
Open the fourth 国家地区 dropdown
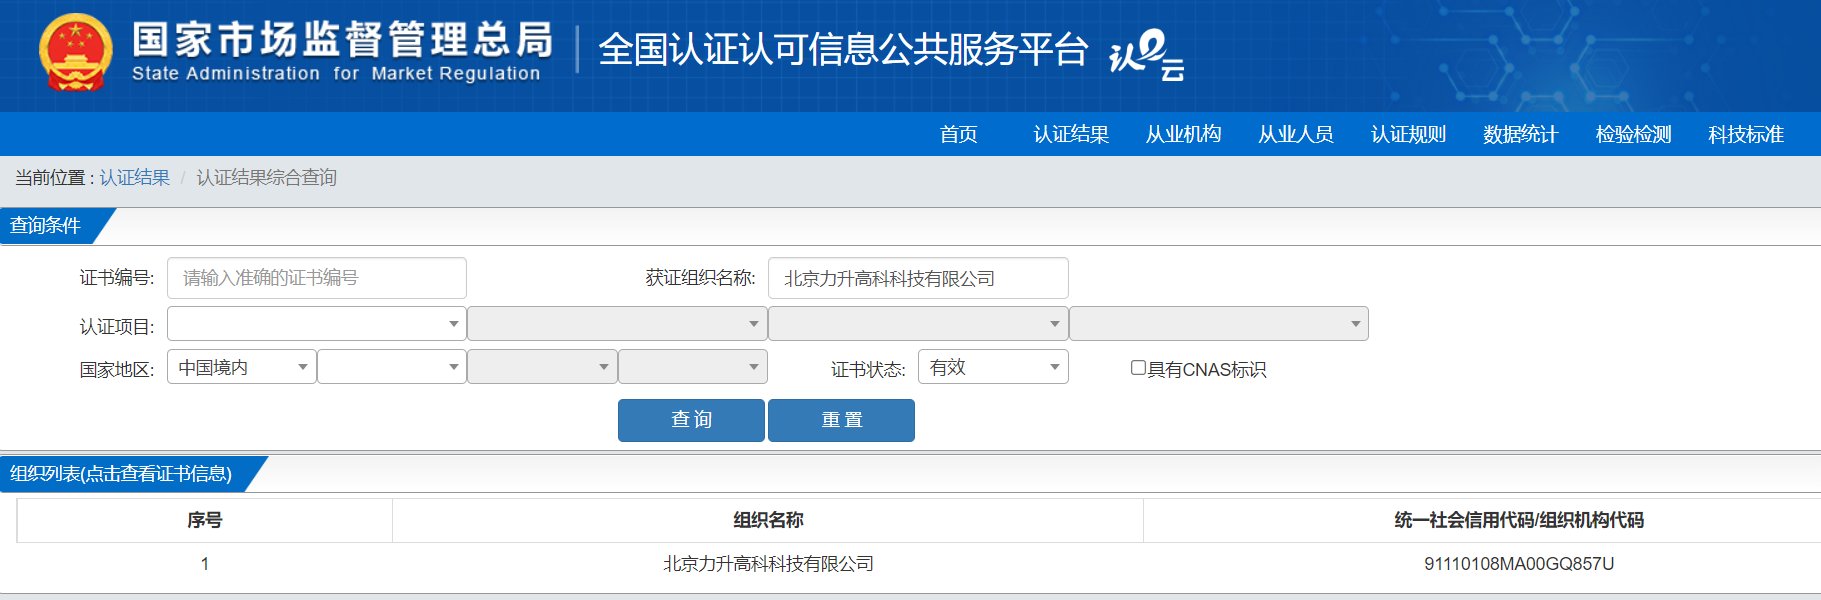[x=693, y=367]
